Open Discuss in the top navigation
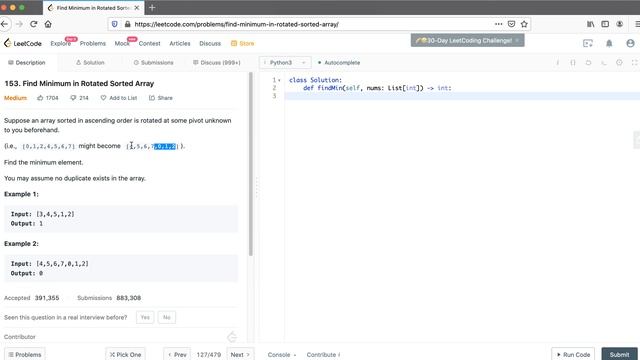Image resolution: width=640 pixels, height=360 pixels. click(210, 43)
